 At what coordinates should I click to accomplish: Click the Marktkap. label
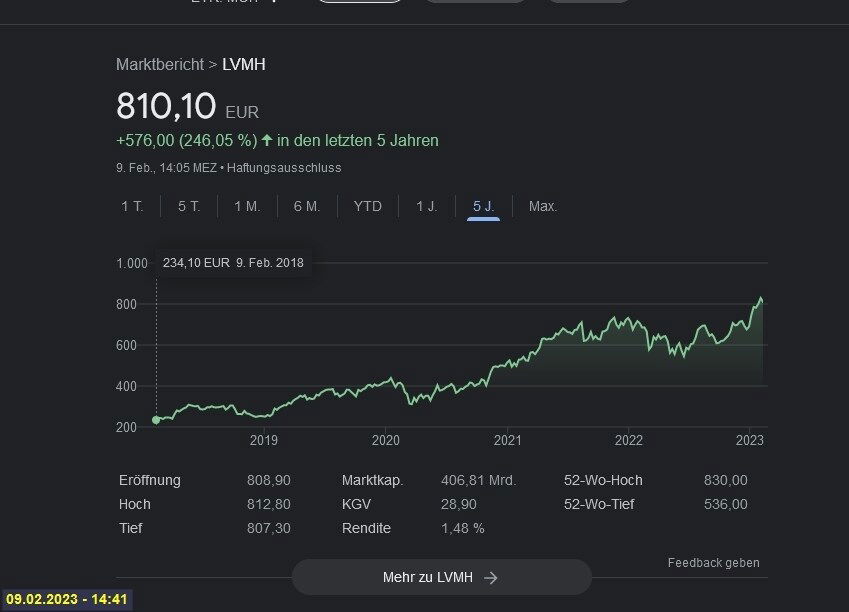[373, 480]
